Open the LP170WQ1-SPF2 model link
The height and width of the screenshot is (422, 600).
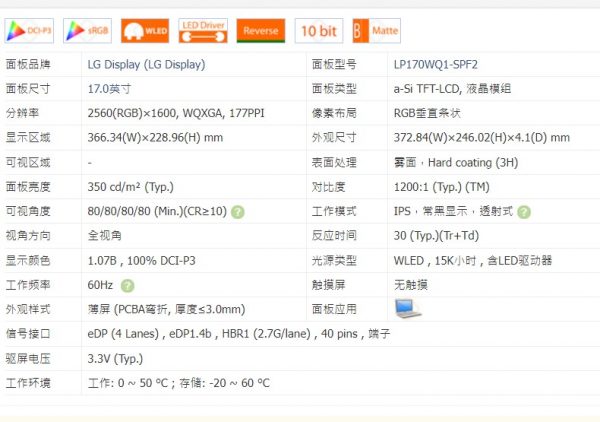(436, 64)
